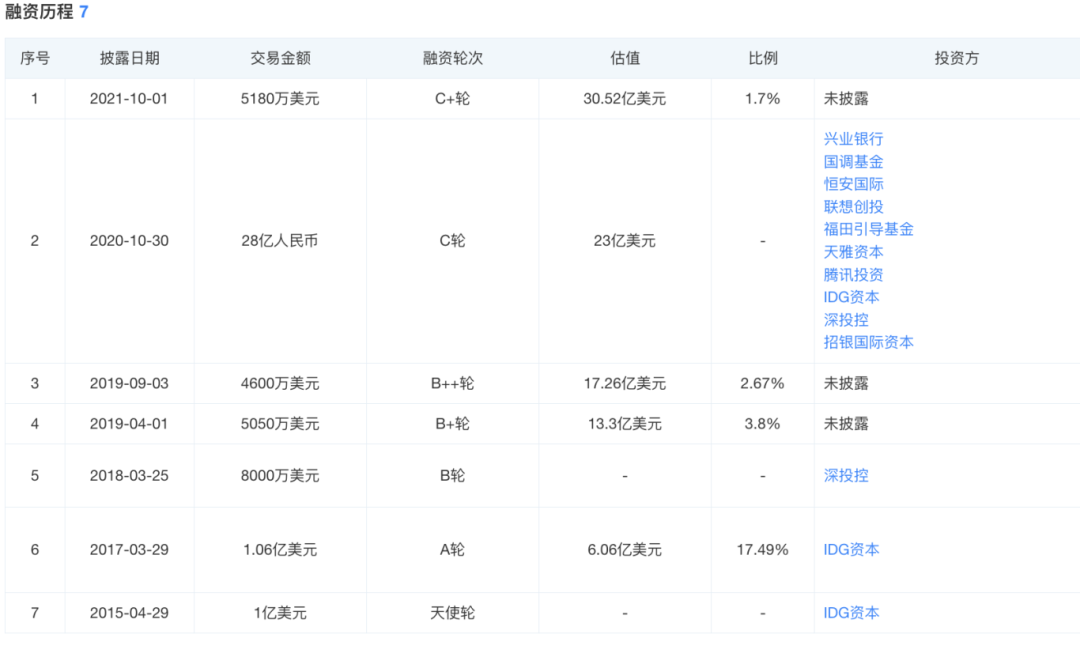Click 未披露 in the 2019-09-03 row
The image size is (1080, 657).
click(x=846, y=383)
